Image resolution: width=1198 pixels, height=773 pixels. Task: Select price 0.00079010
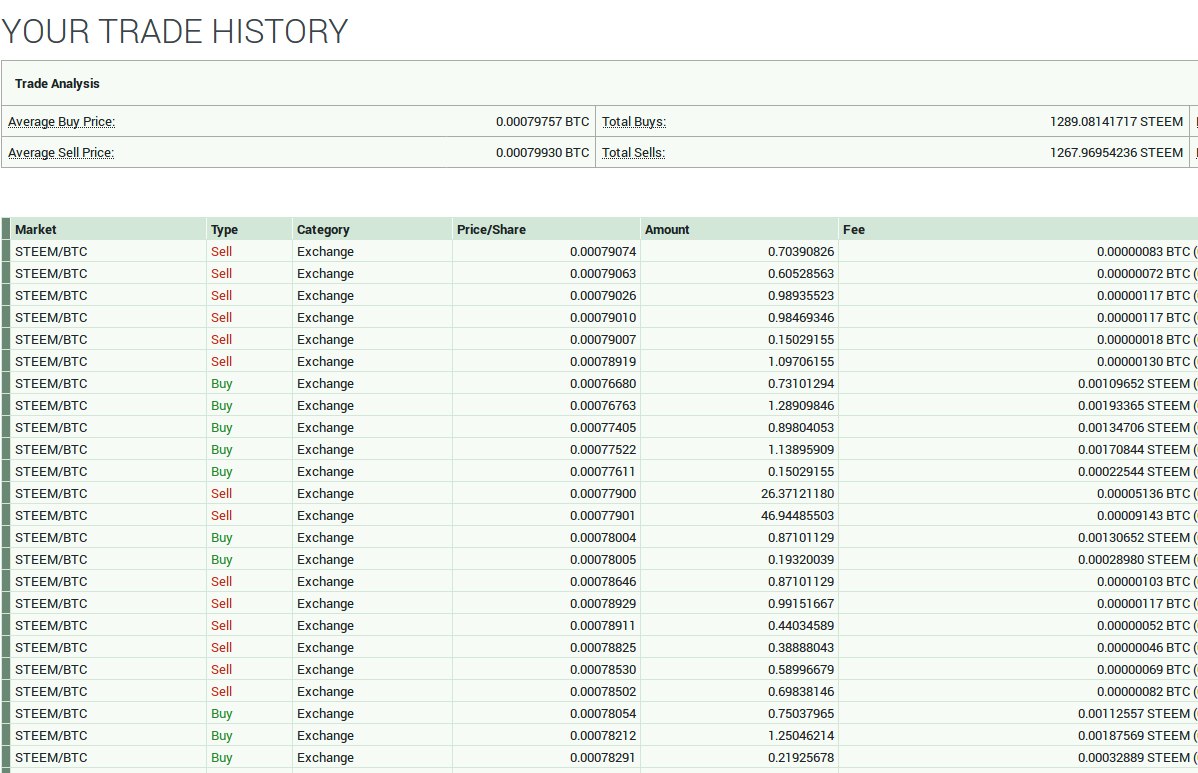tap(603, 318)
